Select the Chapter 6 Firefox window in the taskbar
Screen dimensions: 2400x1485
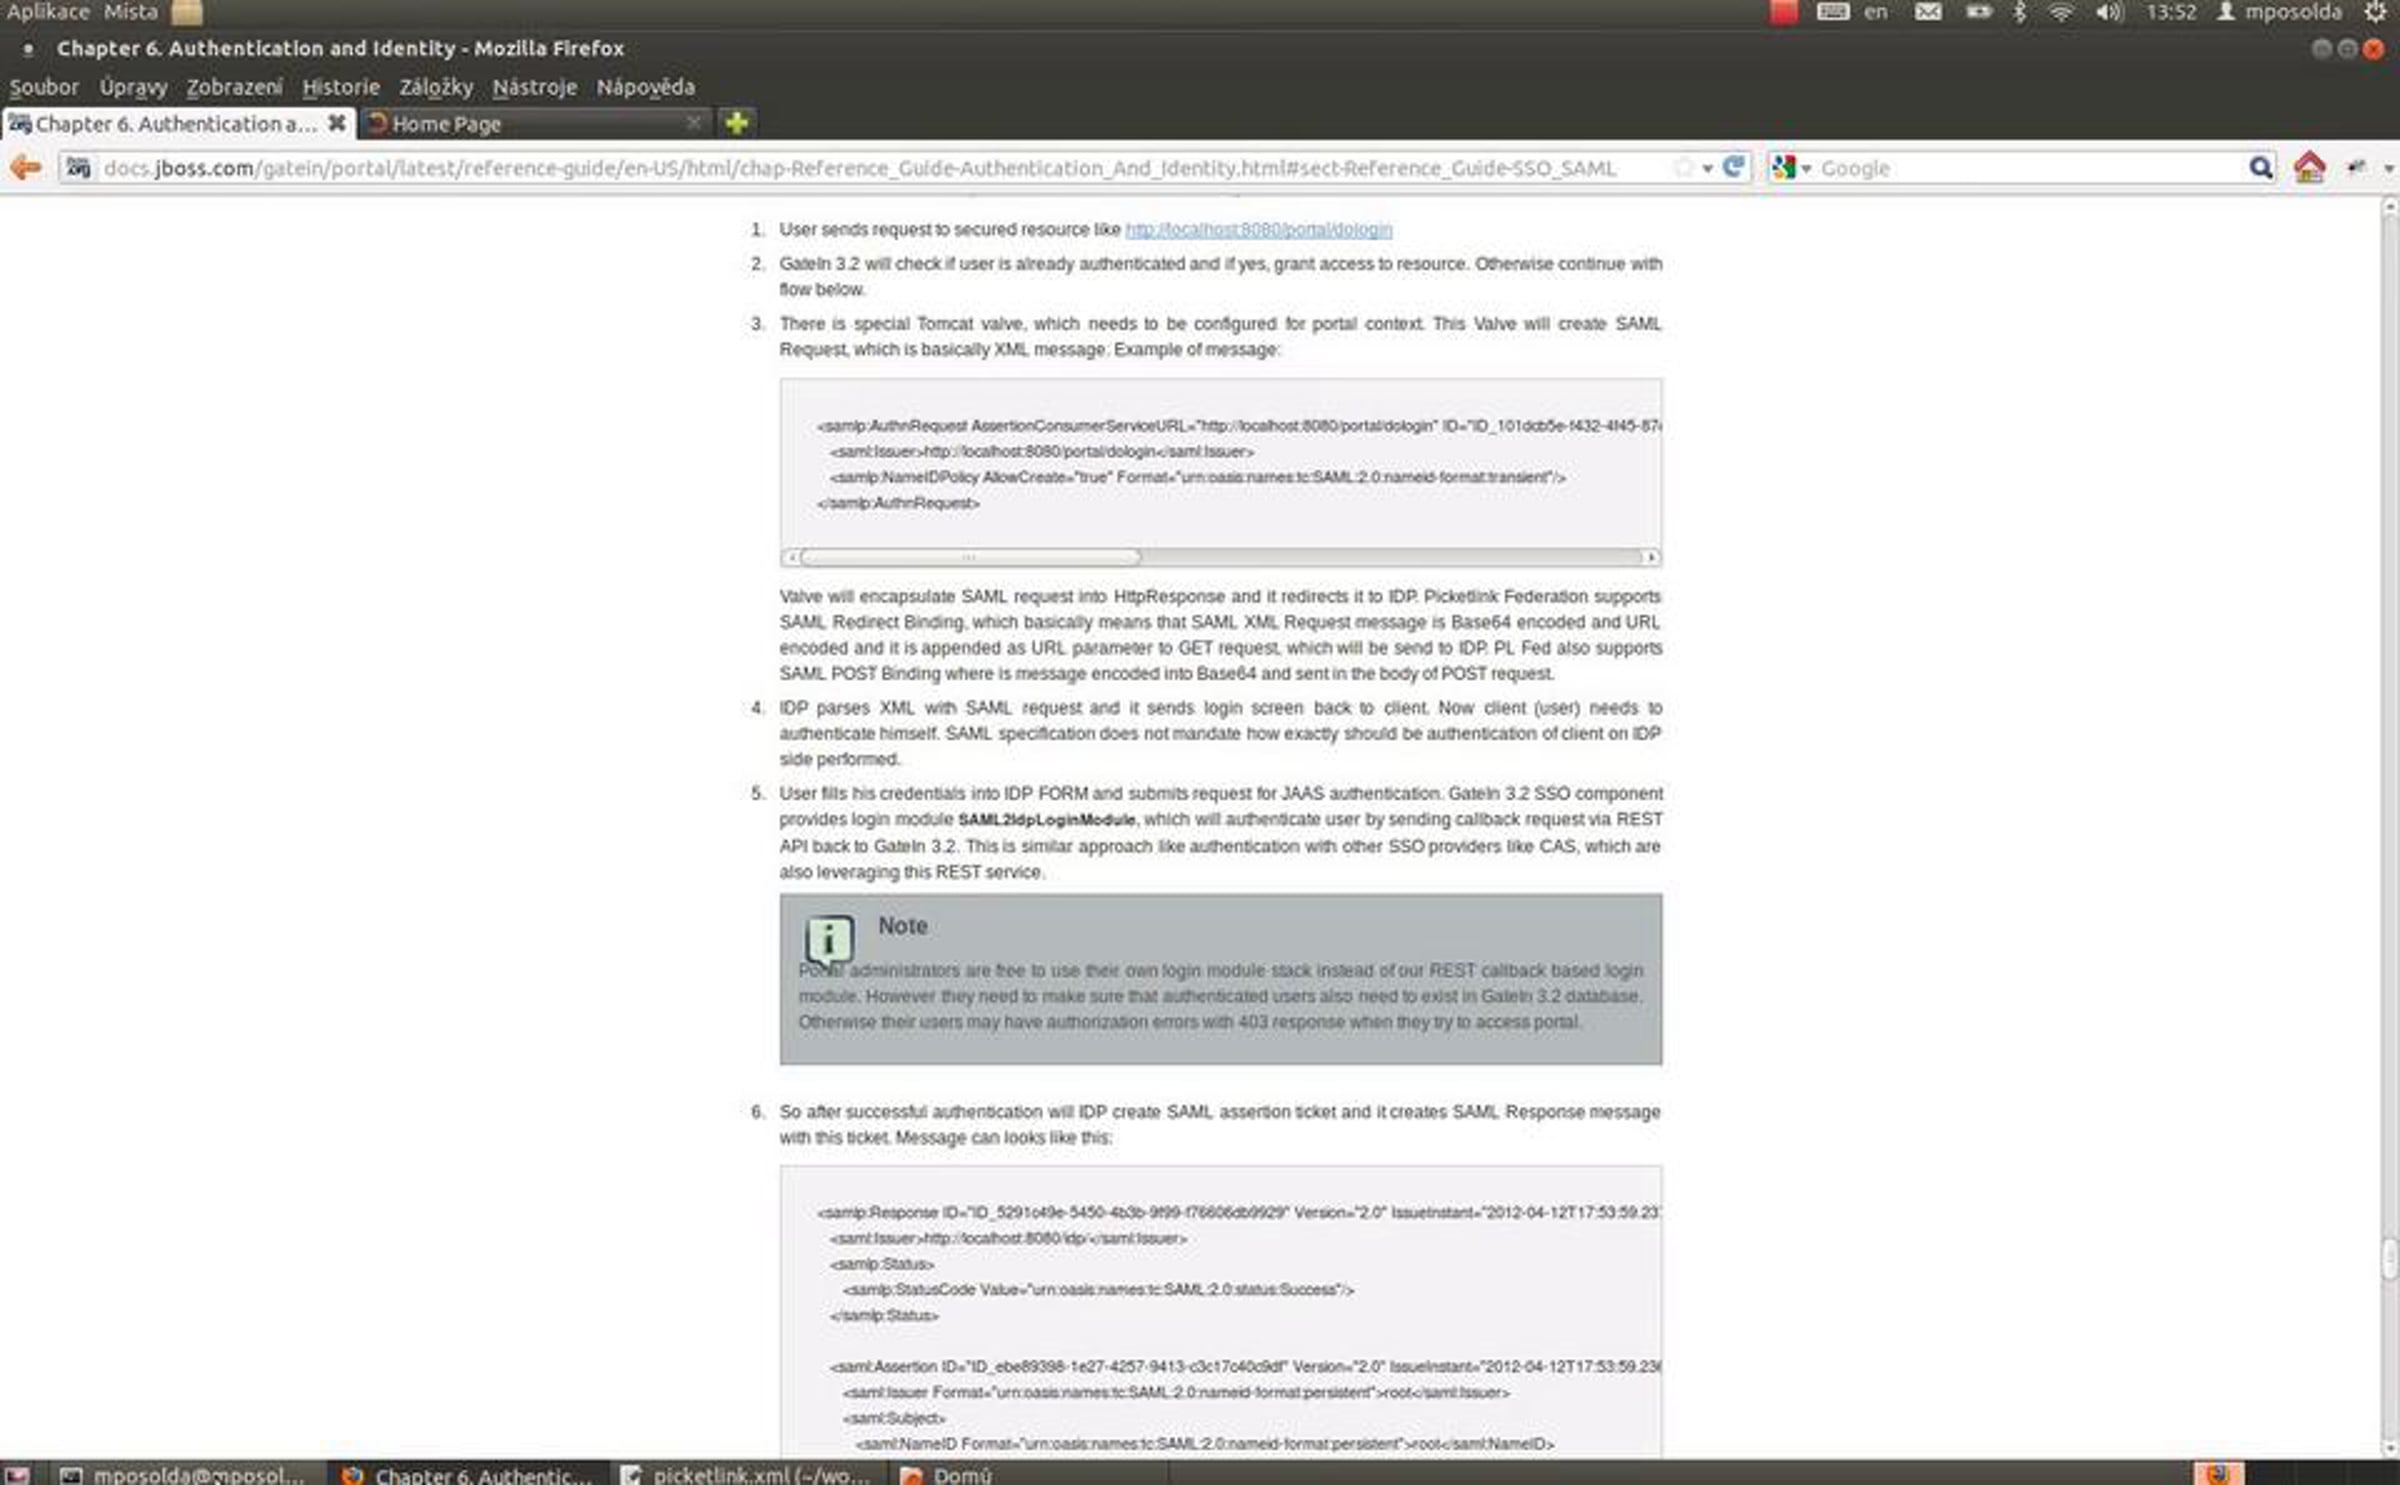pos(467,1474)
